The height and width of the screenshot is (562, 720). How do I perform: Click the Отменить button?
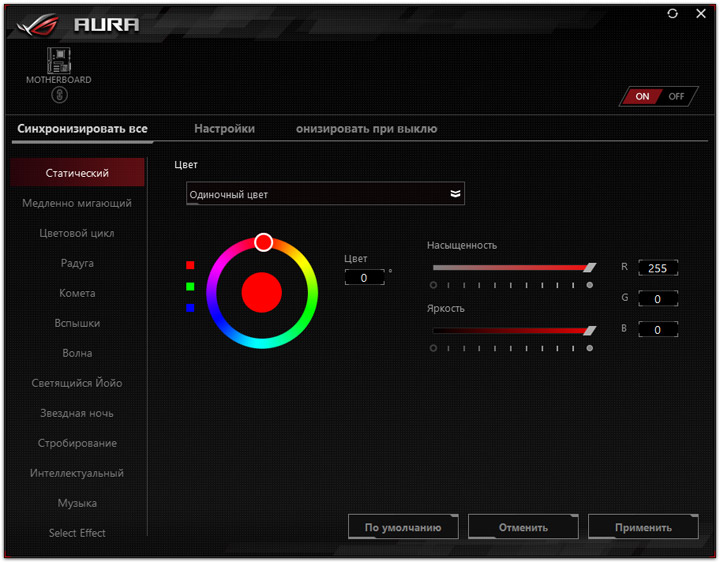(x=523, y=527)
